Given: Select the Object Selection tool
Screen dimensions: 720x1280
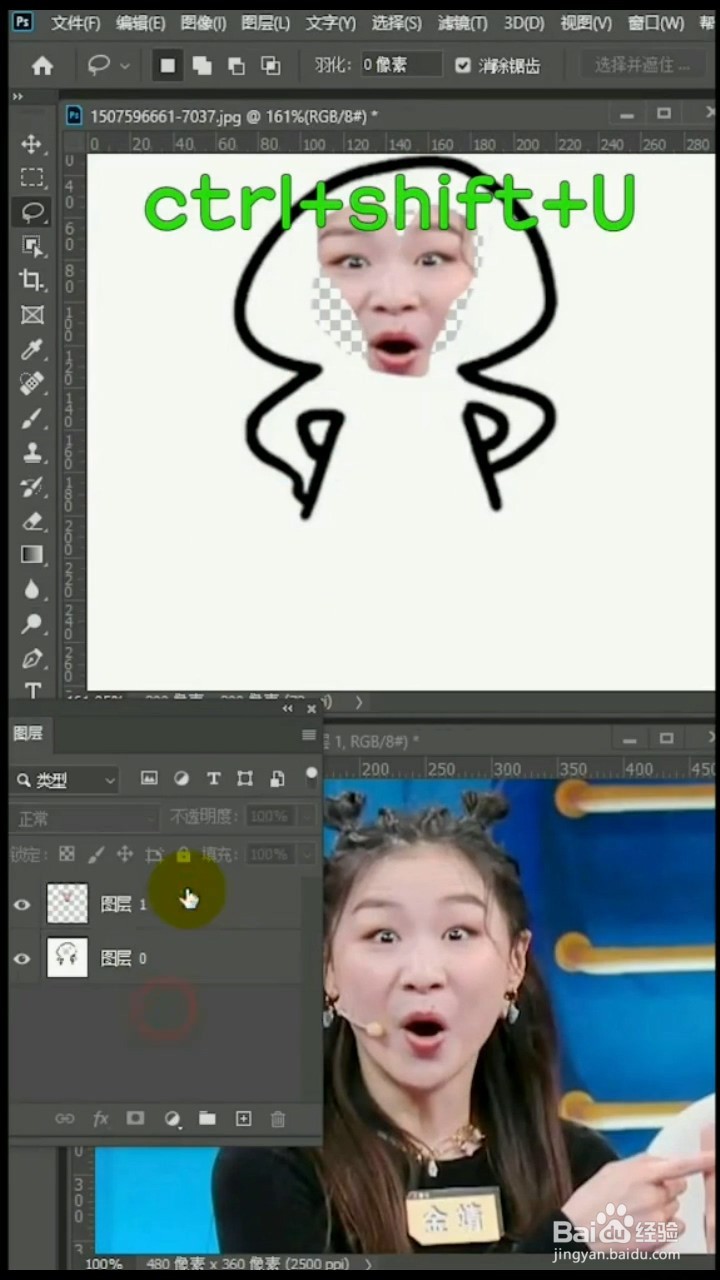Looking at the screenshot, I should point(32,246).
